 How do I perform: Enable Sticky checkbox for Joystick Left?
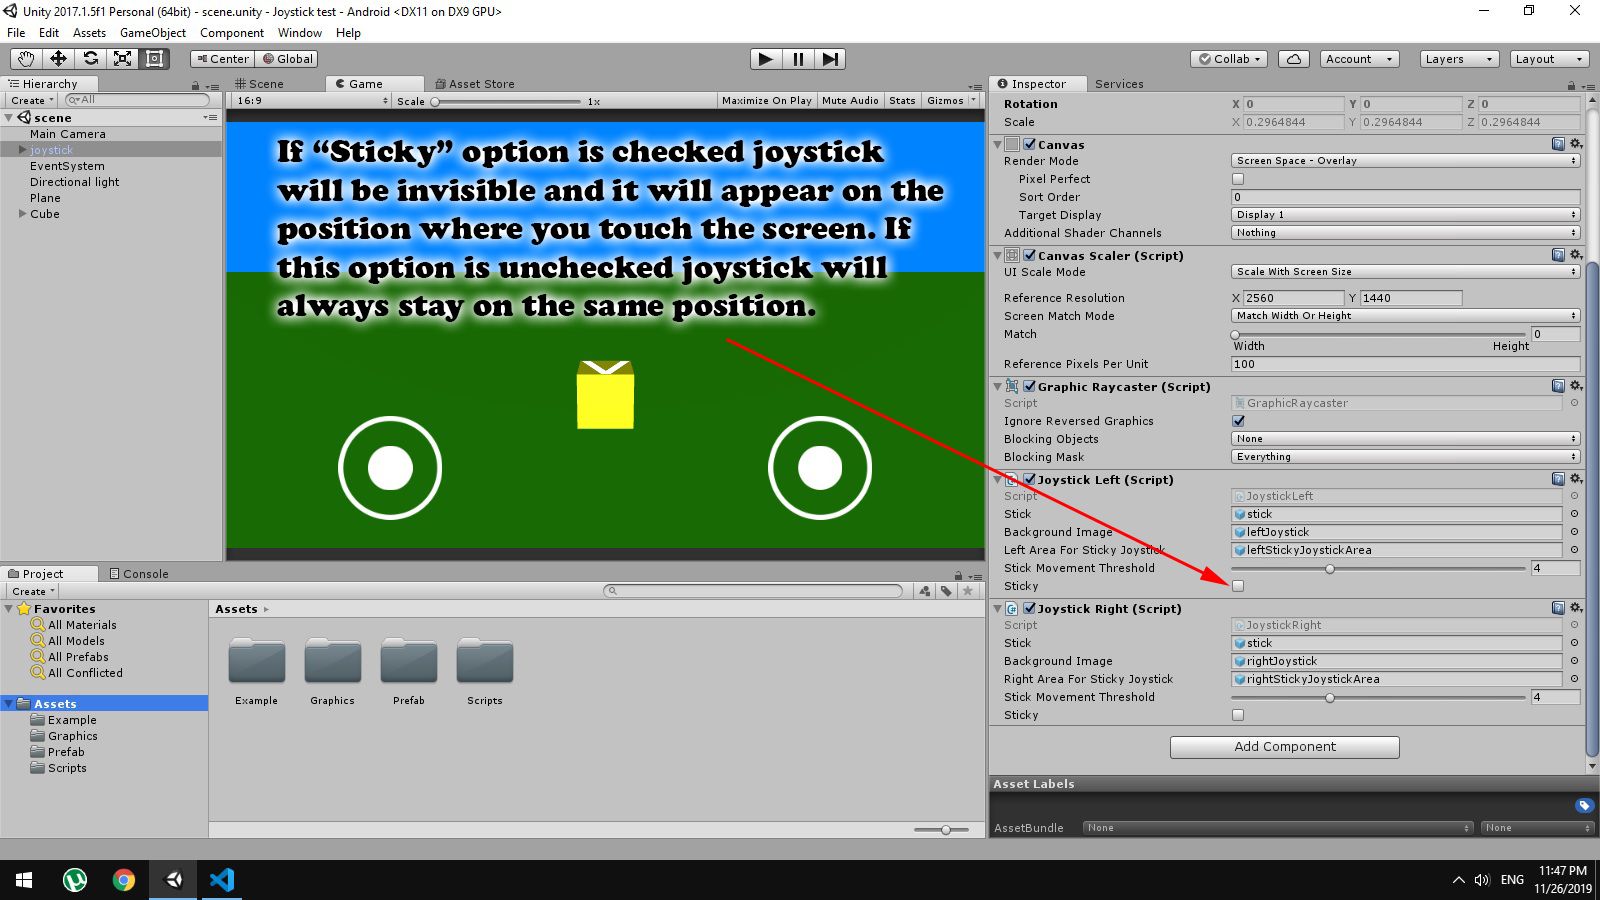point(1238,586)
